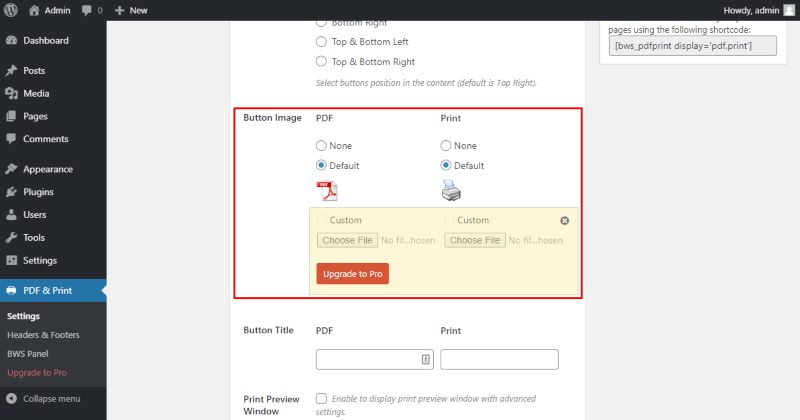Select the 'Print Preview Window' label
800x420 pixels.
tap(271, 405)
